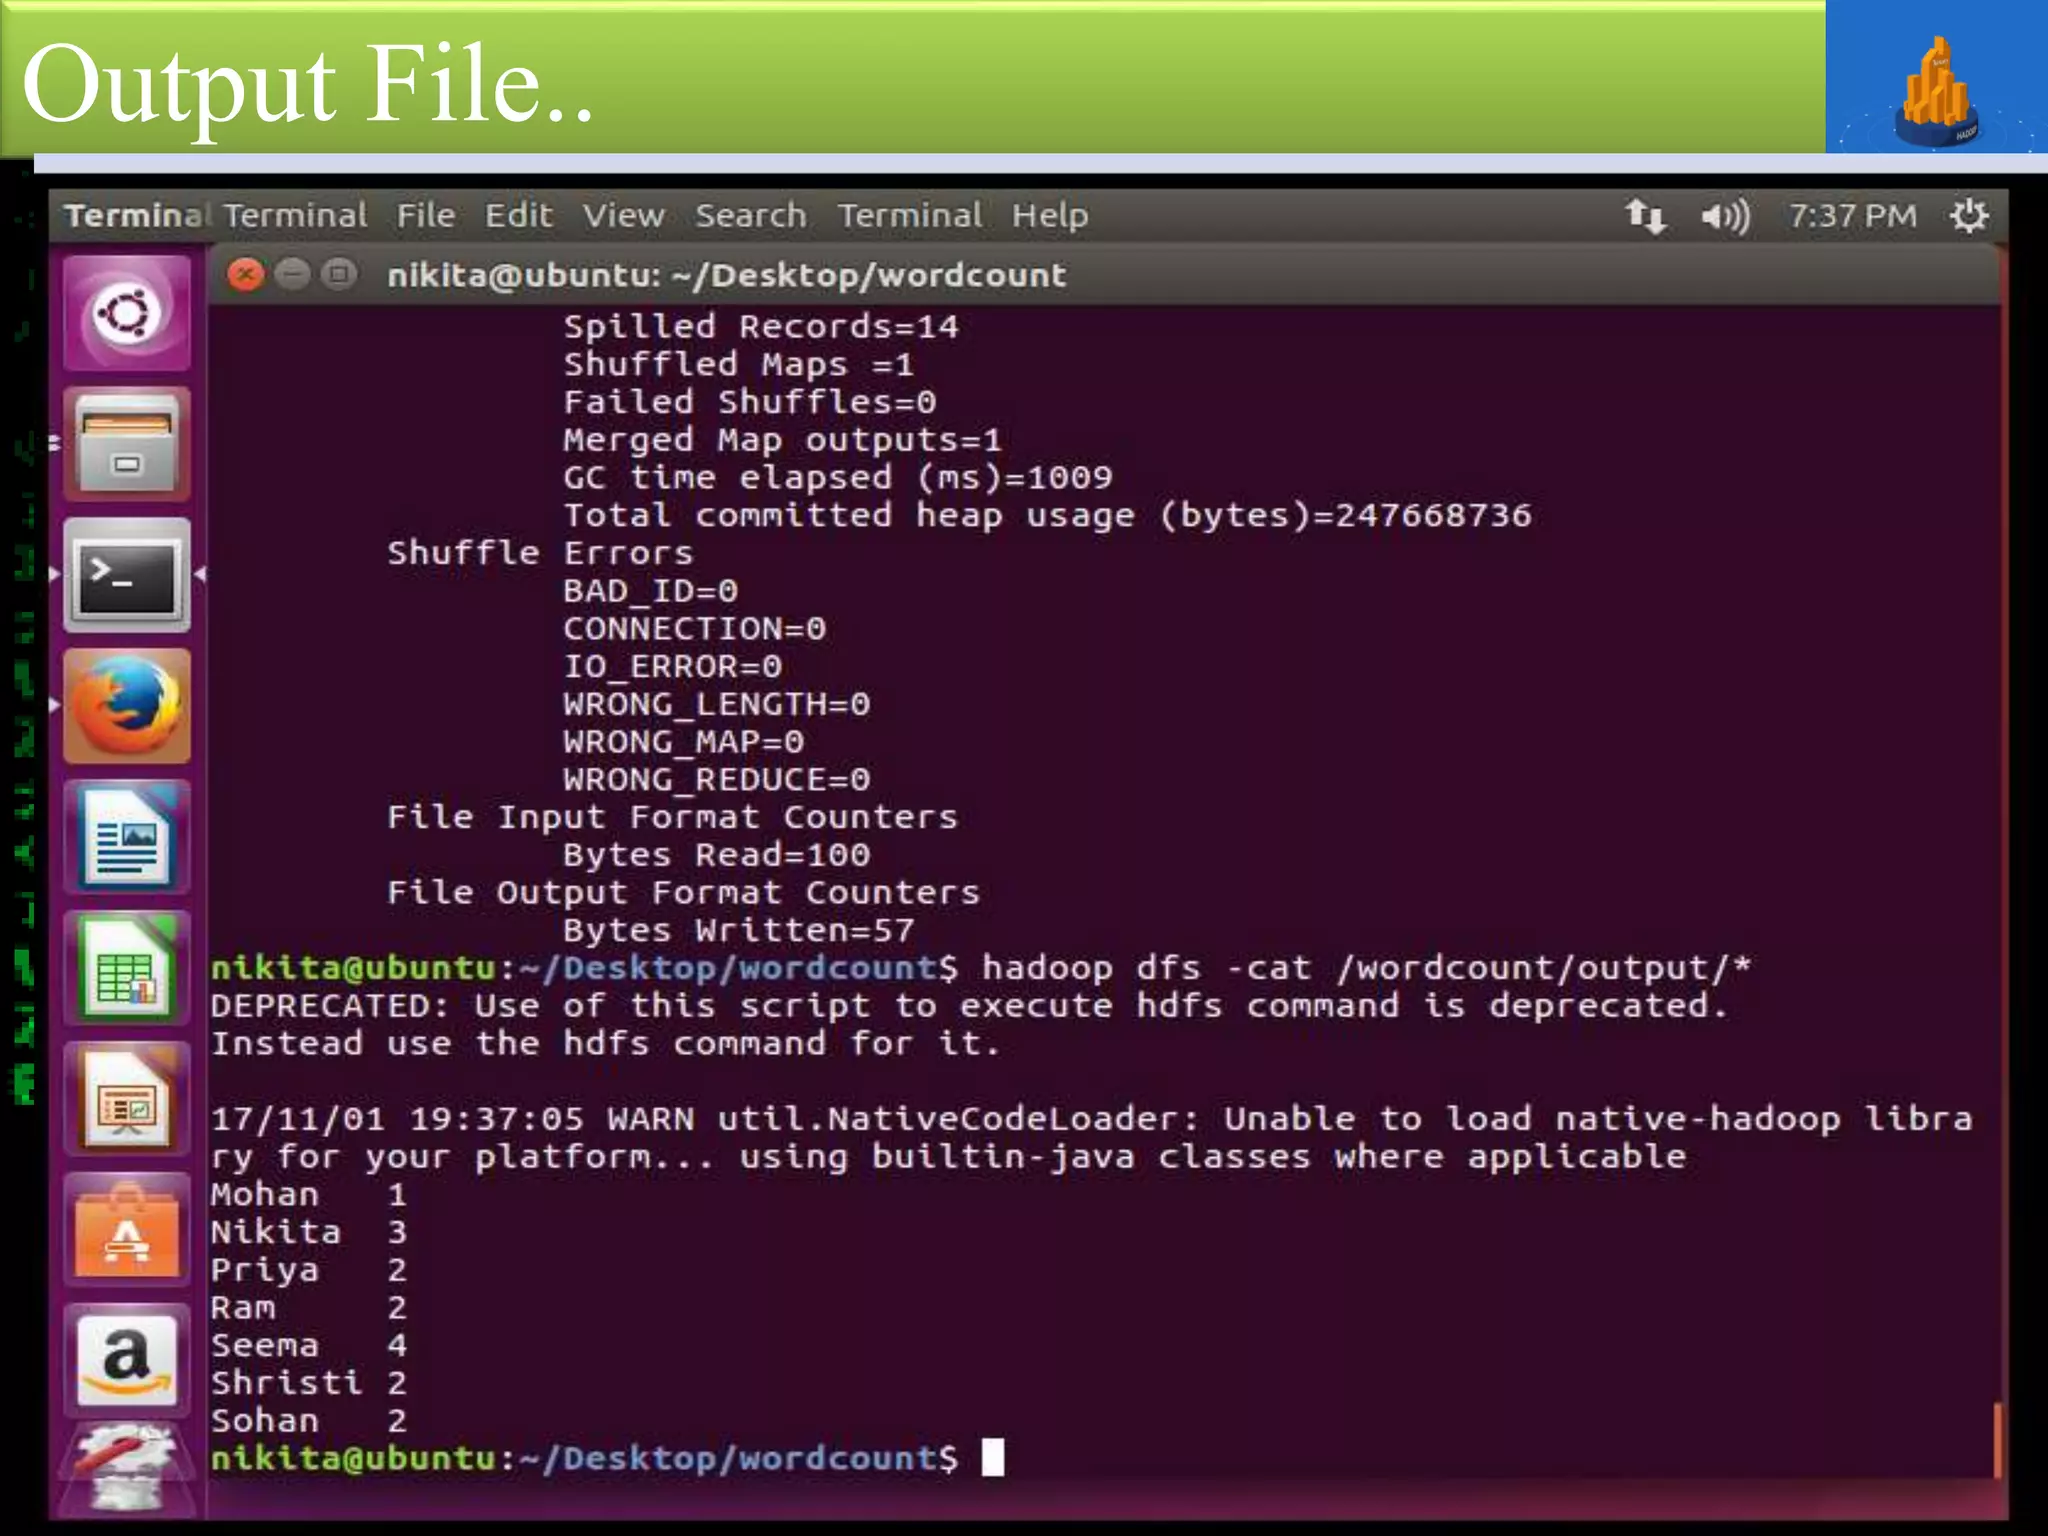2048x1536 pixels.
Task: Click the 'WRONG_LENGTH=0' line
Action: (x=716, y=705)
